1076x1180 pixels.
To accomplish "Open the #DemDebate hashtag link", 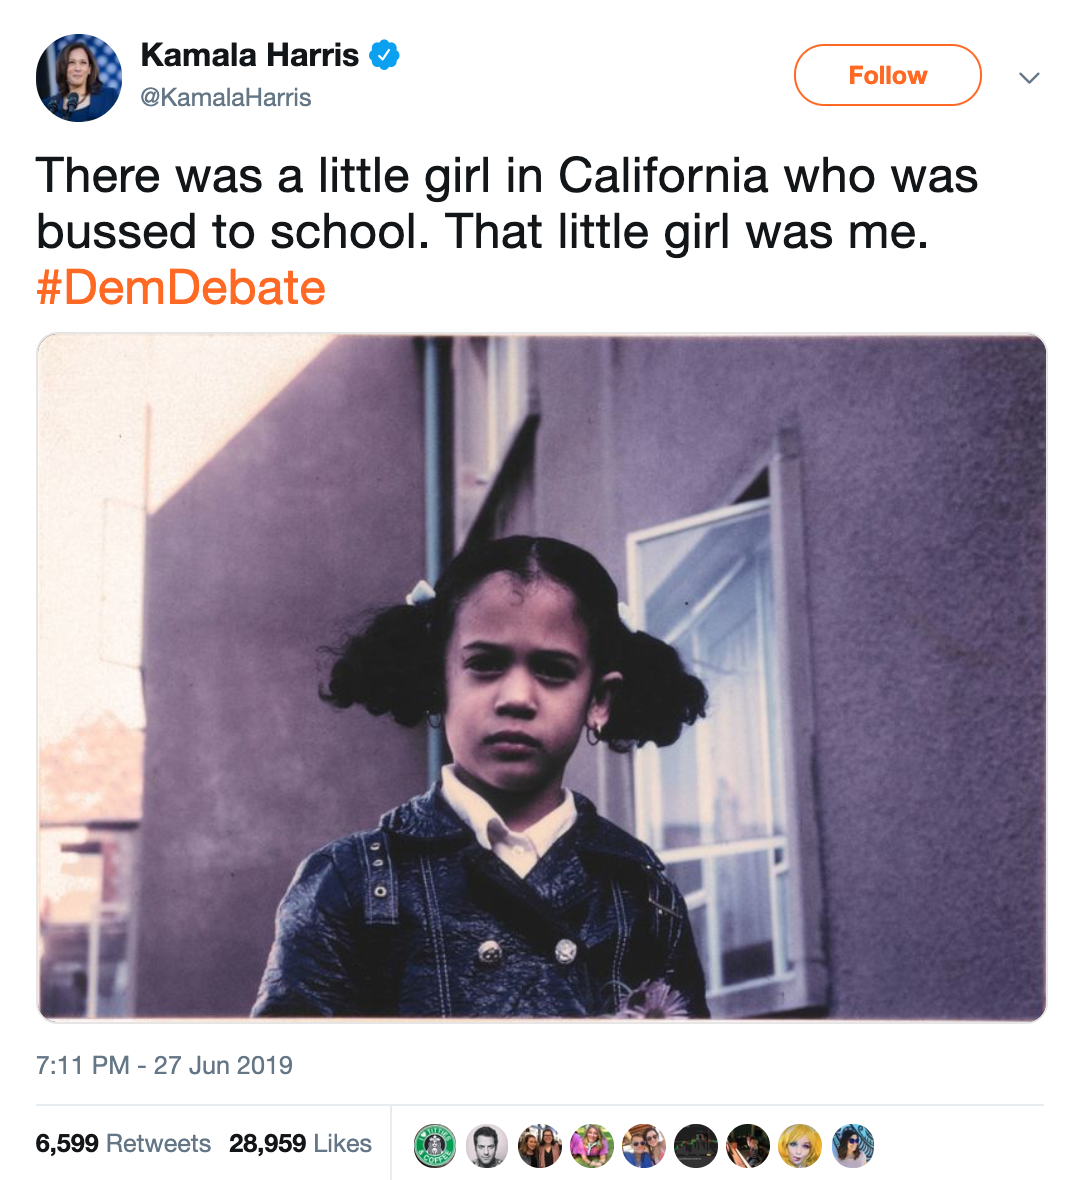I will (181, 288).
